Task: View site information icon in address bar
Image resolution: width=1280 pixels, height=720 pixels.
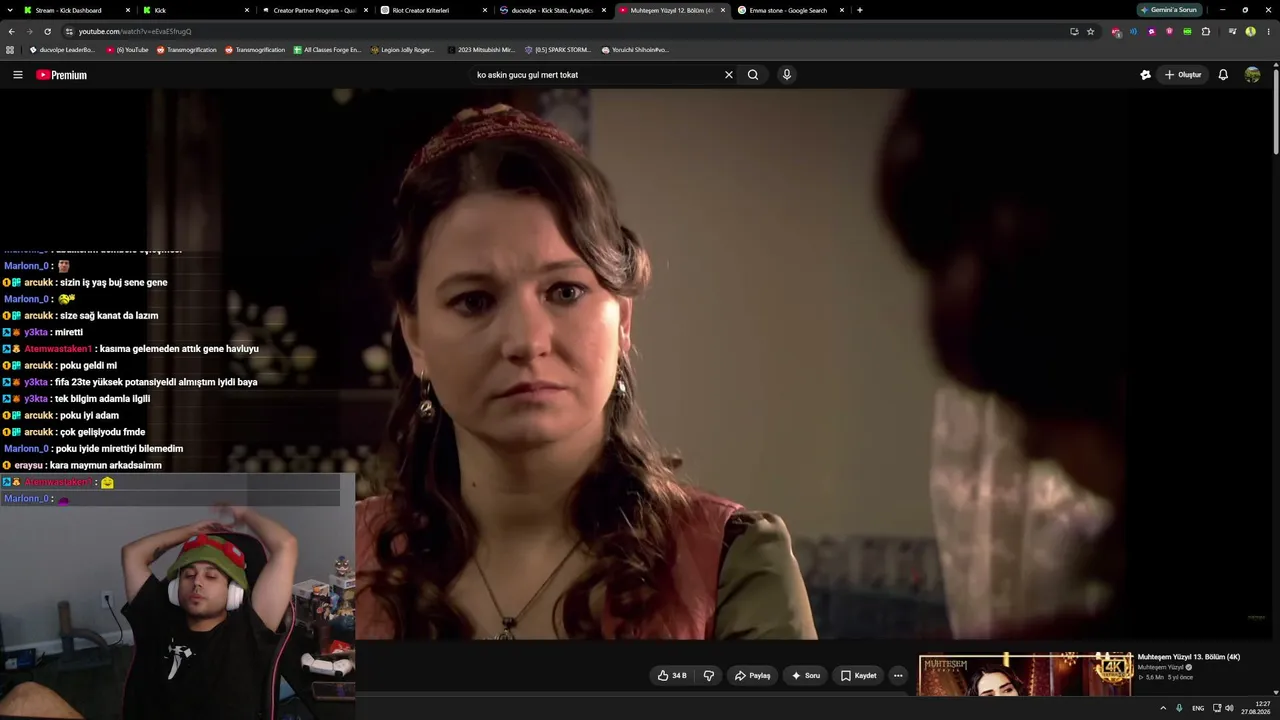Action: coord(69,31)
